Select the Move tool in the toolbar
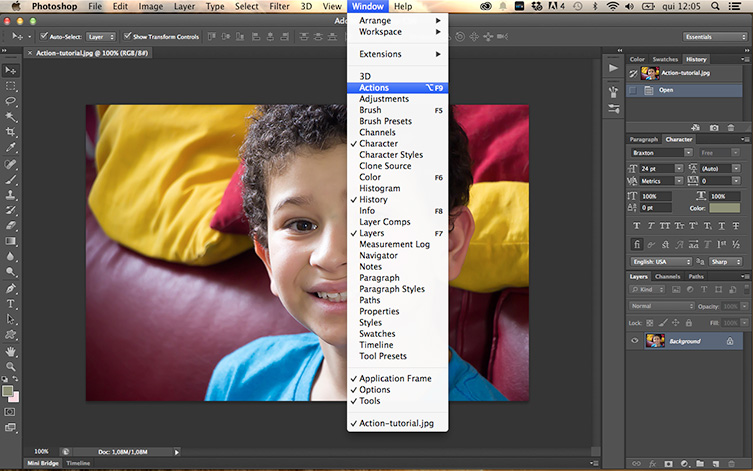The image size is (753, 471). point(11,70)
